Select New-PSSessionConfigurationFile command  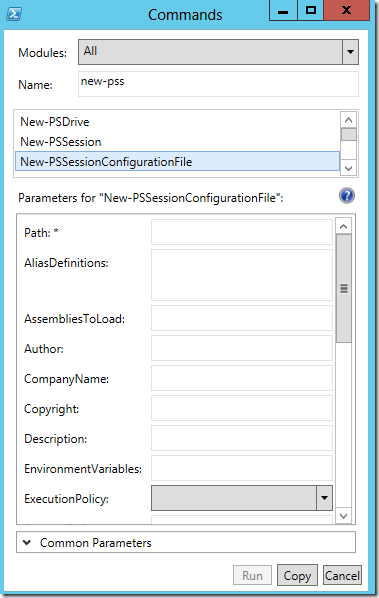177,161
